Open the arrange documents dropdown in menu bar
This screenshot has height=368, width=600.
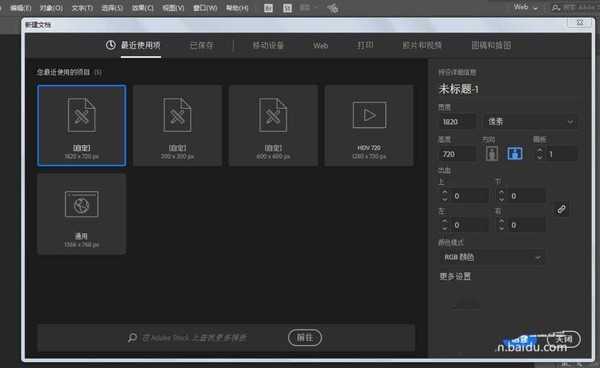click(308, 8)
